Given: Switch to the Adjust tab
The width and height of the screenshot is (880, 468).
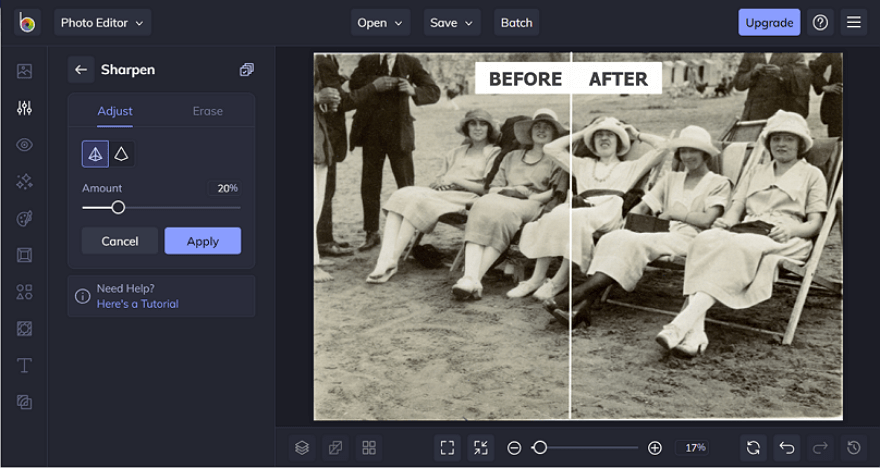Looking at the screenshot, I should (115, 111).
